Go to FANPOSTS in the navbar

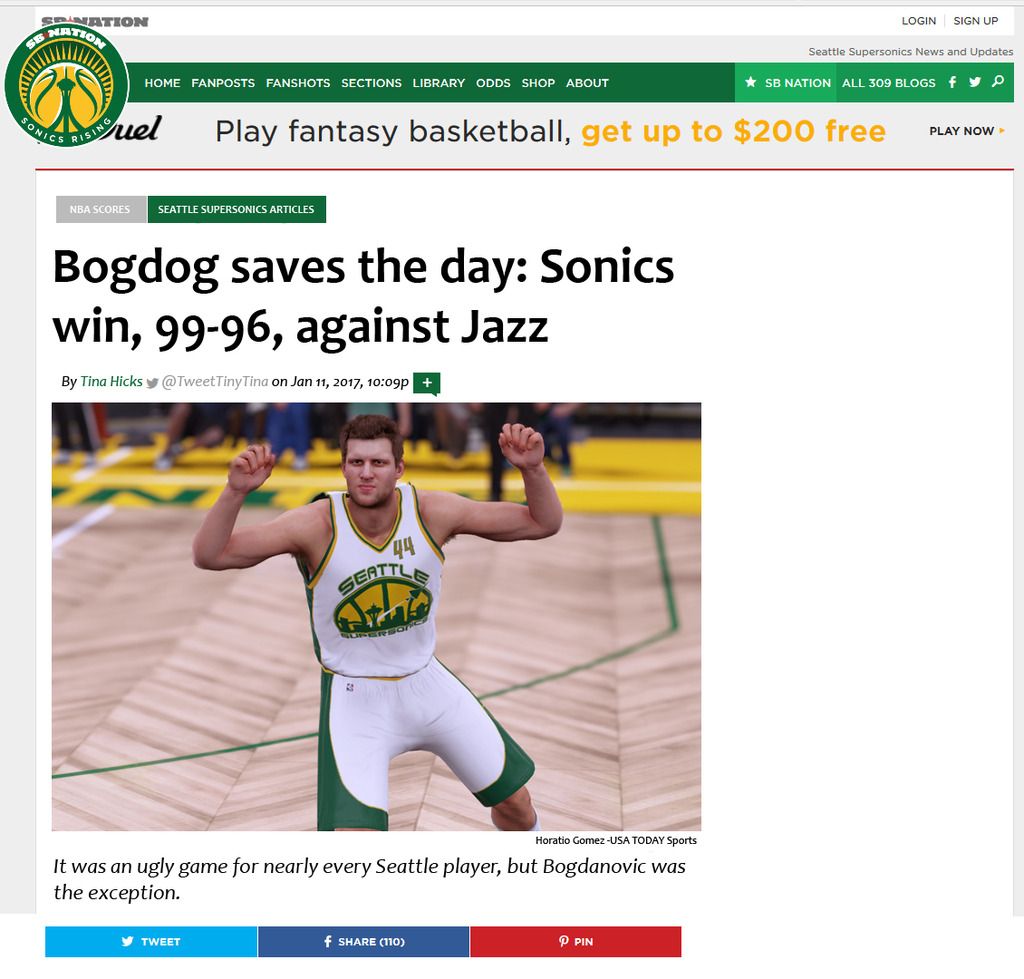pyautogui.click(x=223, y=83)
